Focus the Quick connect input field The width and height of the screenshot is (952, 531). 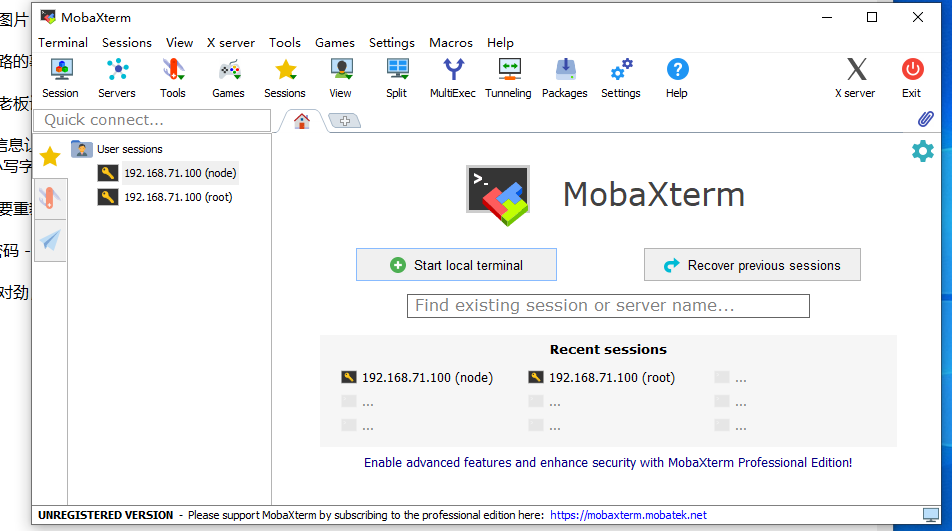pos(152,120)
